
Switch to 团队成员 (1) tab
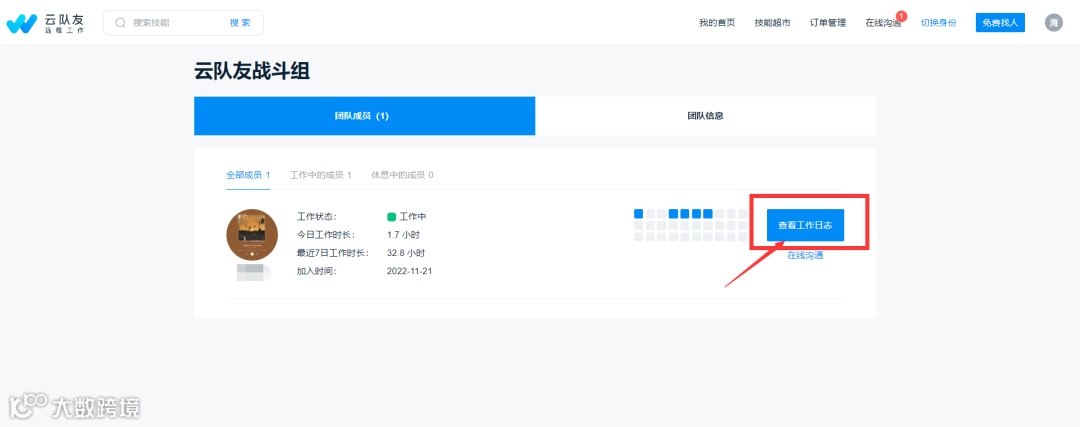click(364, 116)
